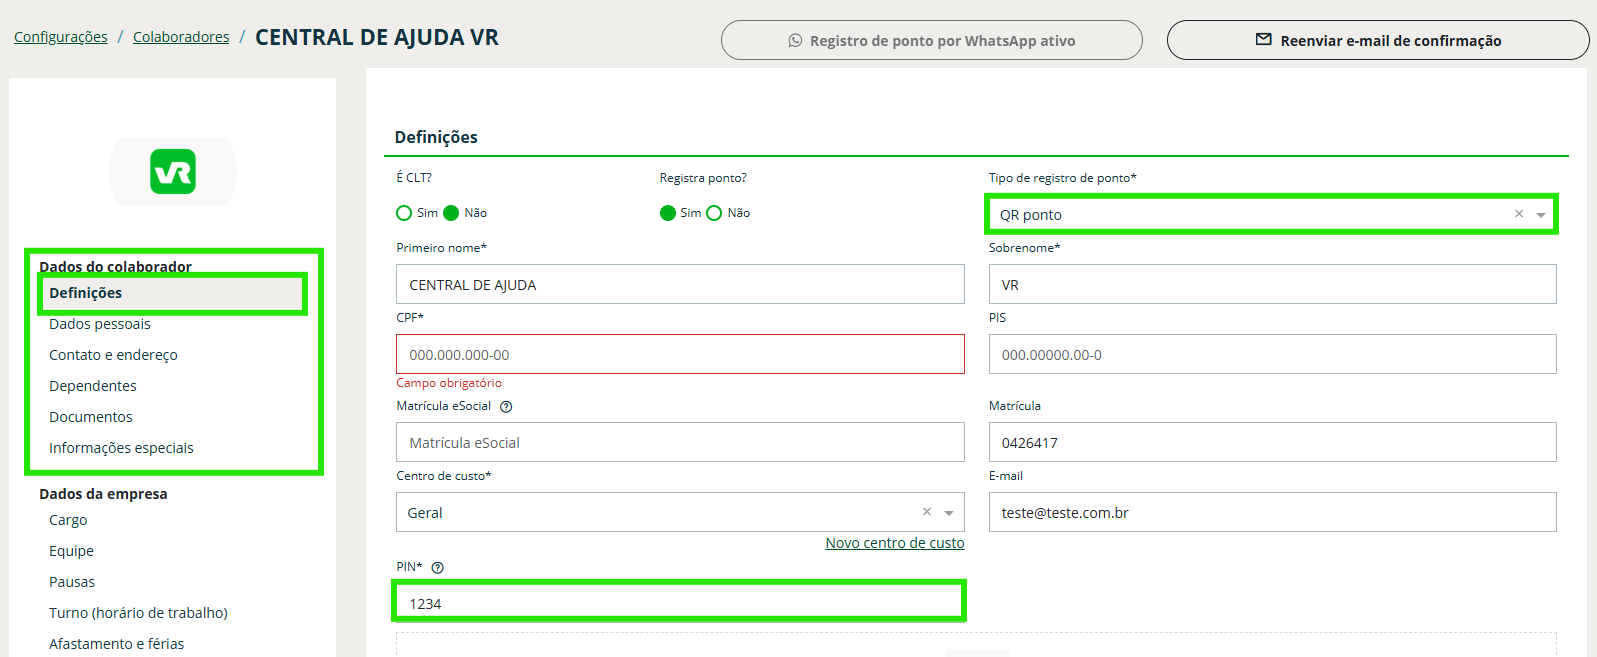Screen dimensions: 1597x657
Task: Click the PIN input field
Action: [x=680, y=603]
